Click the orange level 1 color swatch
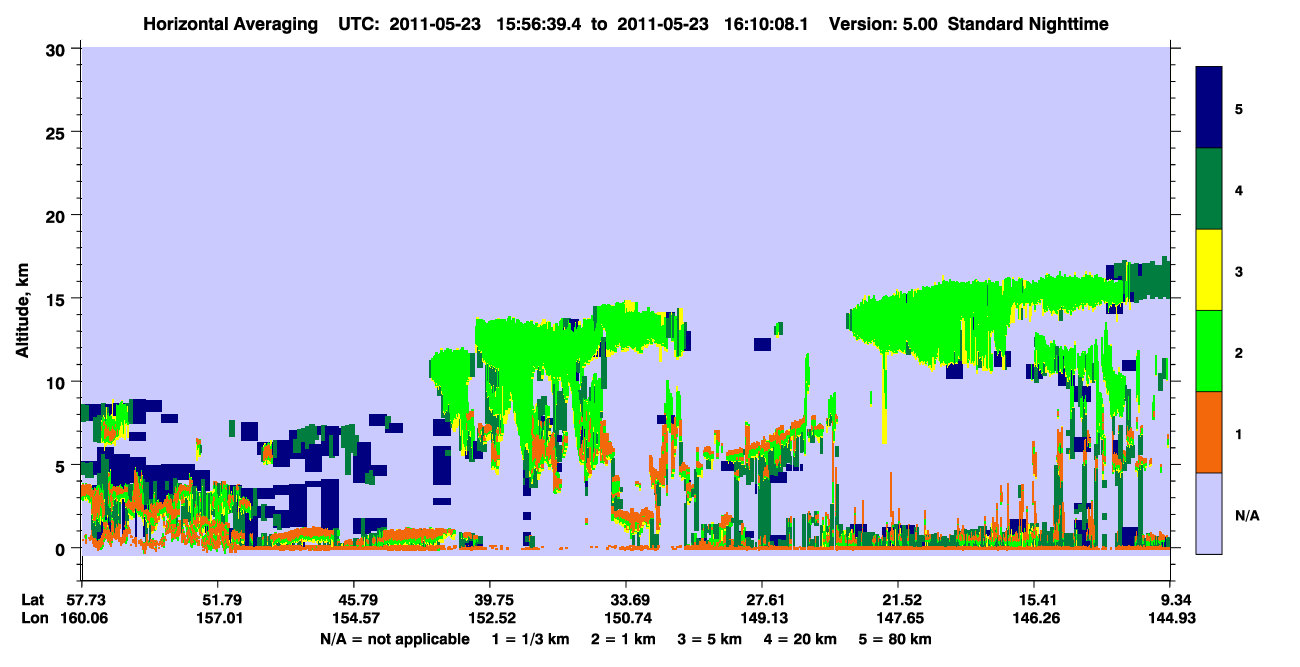 point(1209,432)
